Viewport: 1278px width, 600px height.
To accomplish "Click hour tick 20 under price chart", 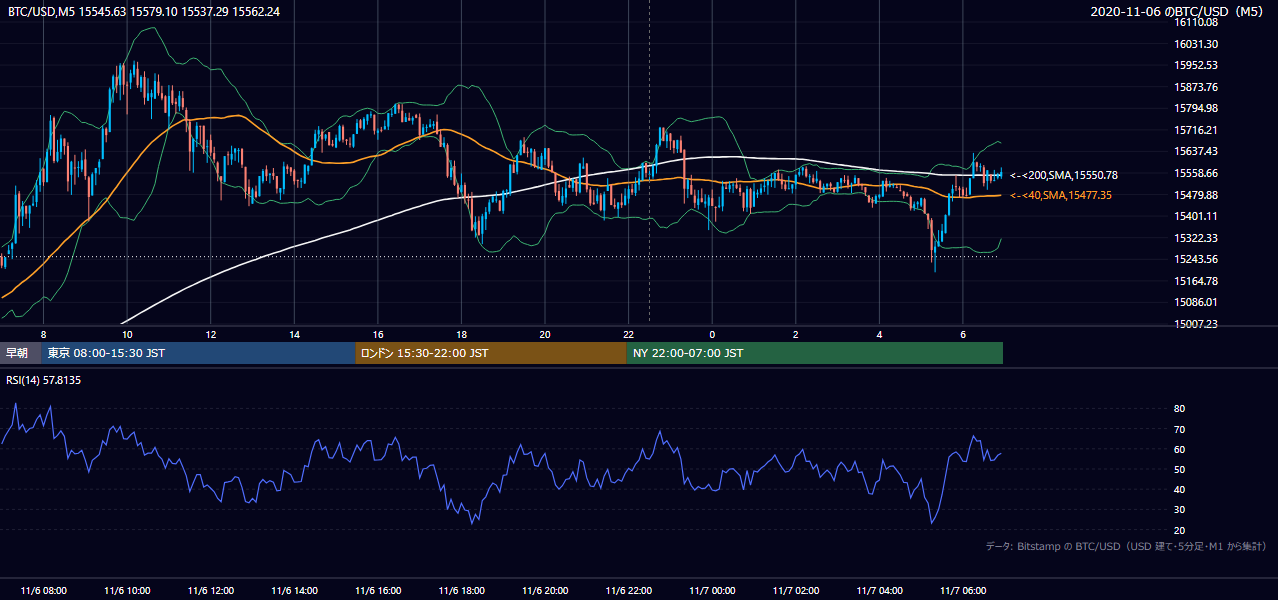I will click(545, 334).
